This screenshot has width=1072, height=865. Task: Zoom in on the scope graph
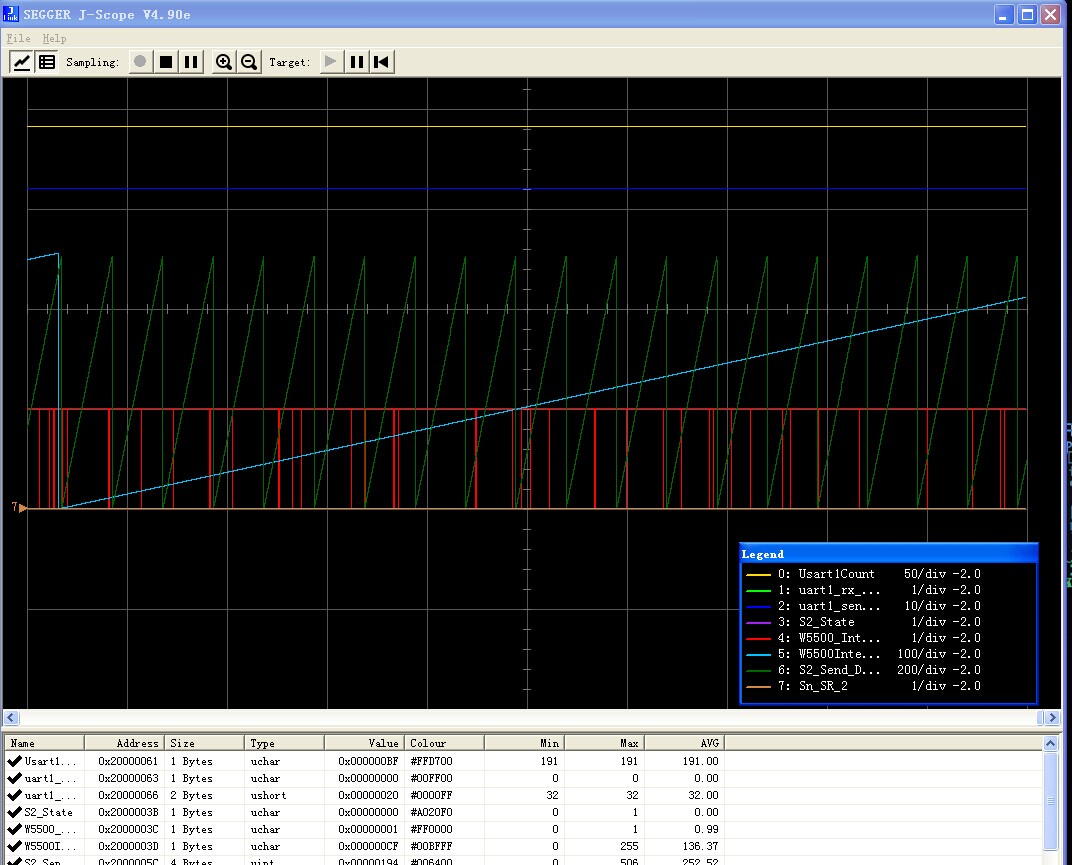coord(224,62)
